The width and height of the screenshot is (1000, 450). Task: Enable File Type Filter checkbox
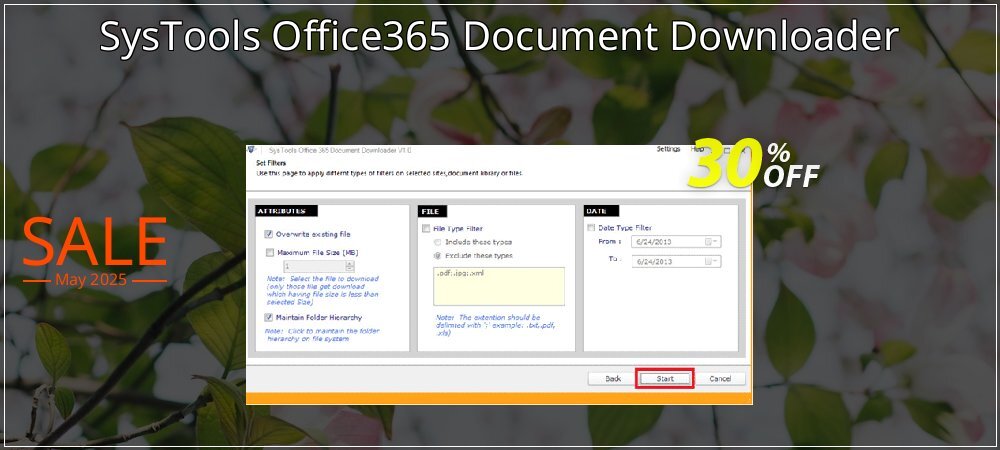426,228
